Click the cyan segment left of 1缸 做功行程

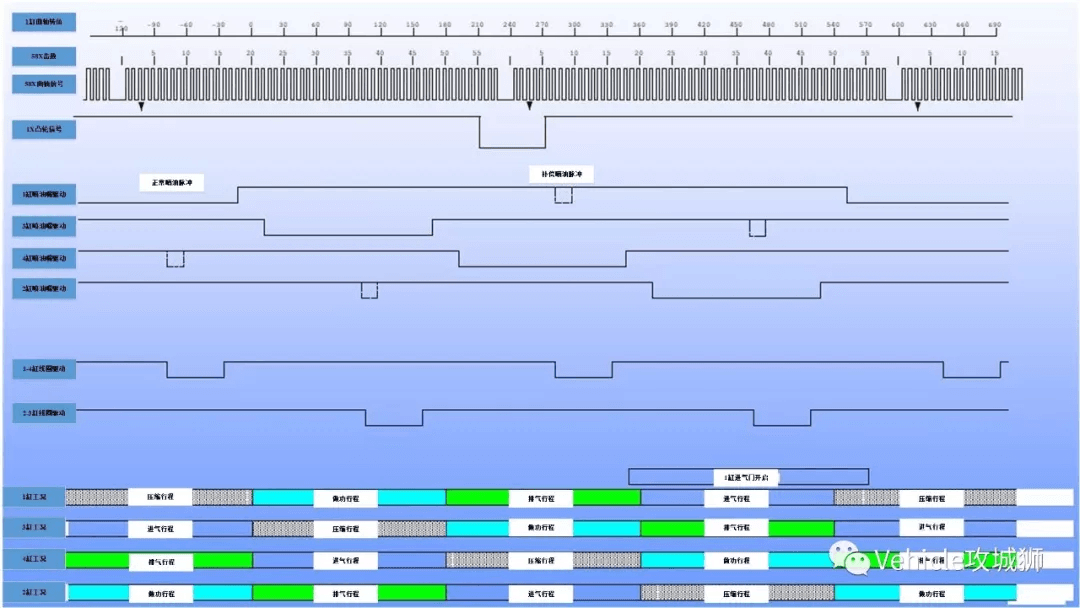pos(283,497)
